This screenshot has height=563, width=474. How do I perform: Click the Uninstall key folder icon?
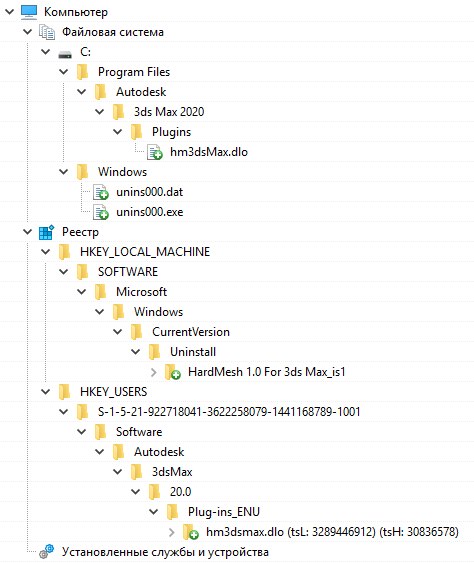coord(155,352)
